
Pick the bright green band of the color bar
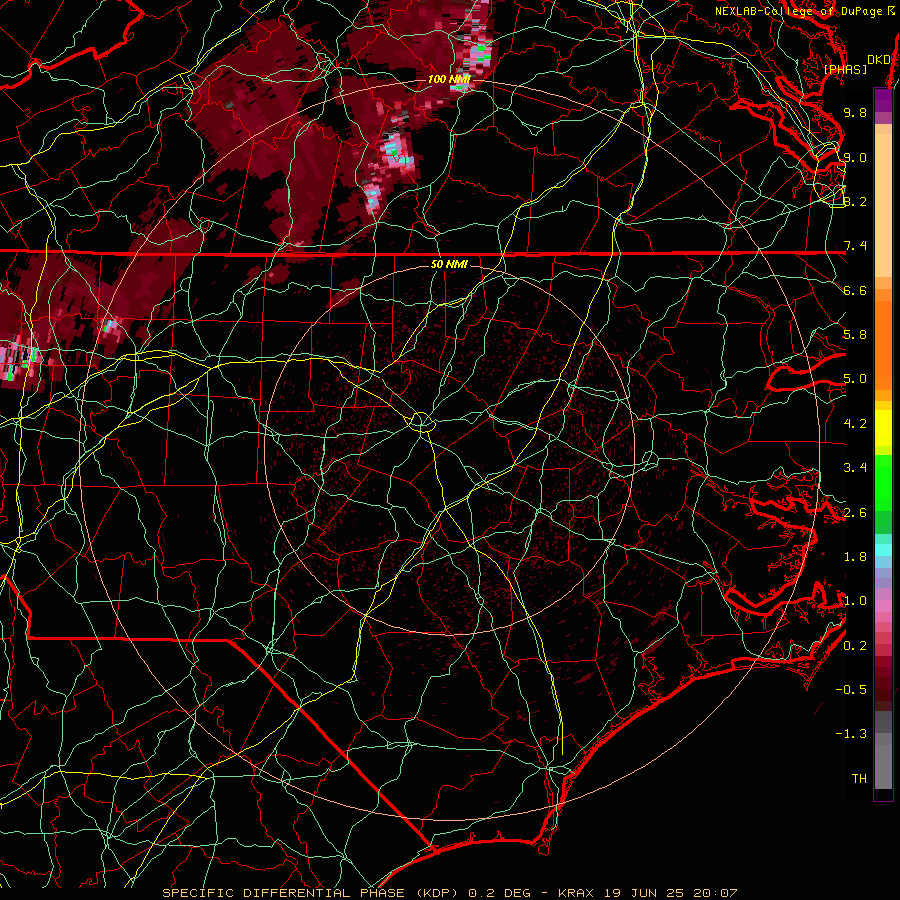[x=883, y=482]
